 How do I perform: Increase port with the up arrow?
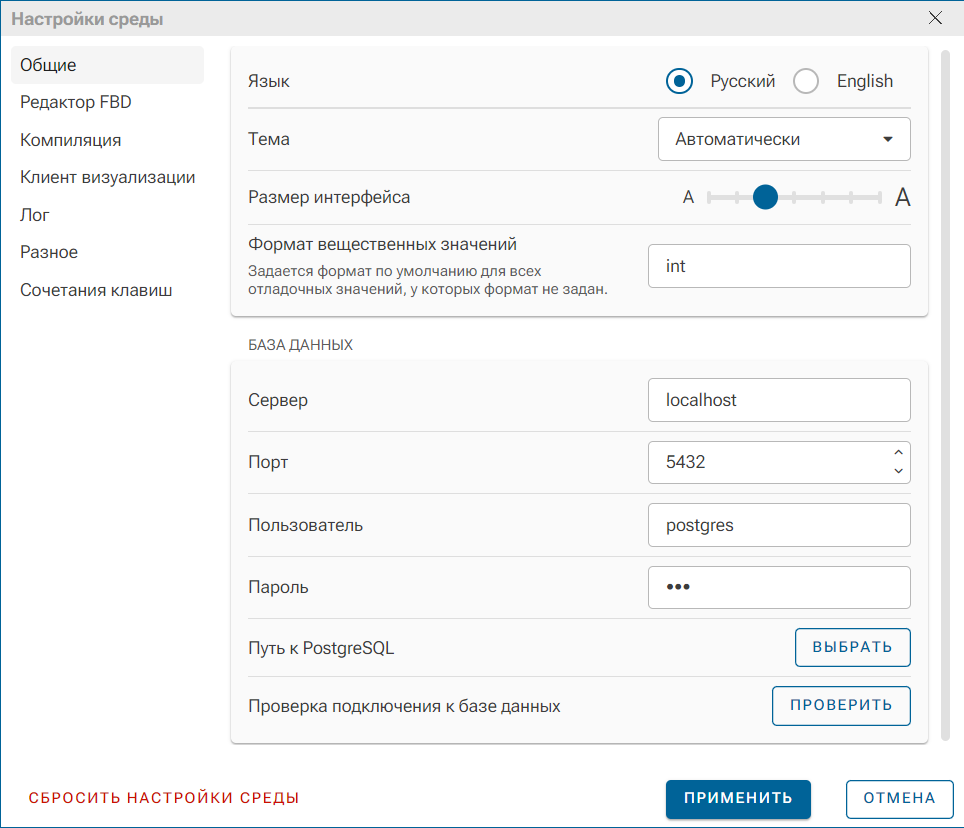point(898,452)
